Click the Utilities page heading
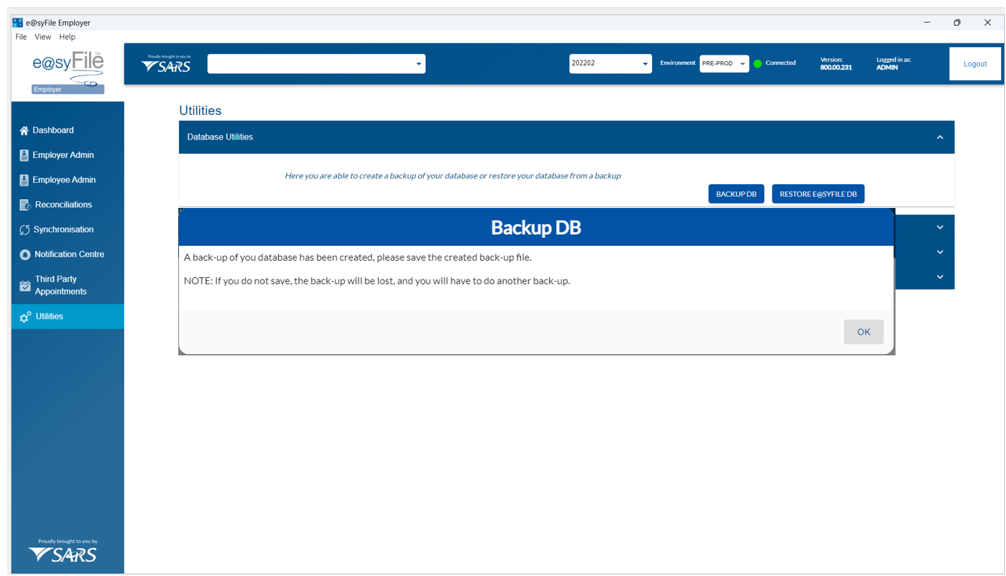This screenshot has height=576, width=1006. [200, 110]
